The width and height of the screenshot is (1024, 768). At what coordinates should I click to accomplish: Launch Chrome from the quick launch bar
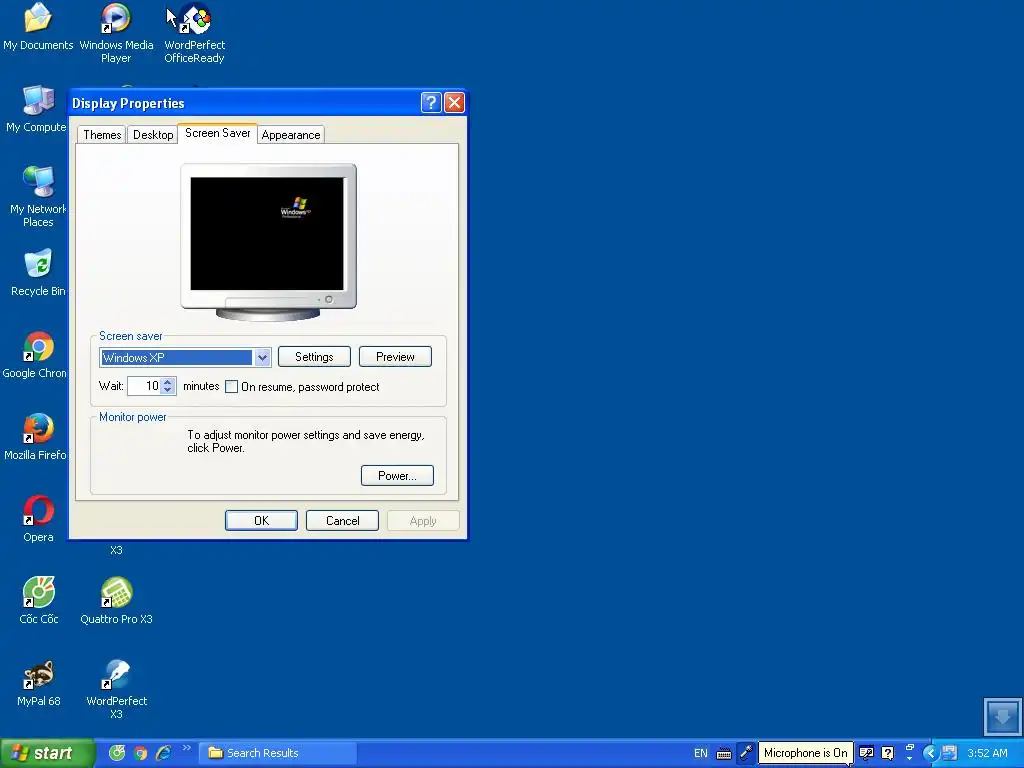point(140,753)
